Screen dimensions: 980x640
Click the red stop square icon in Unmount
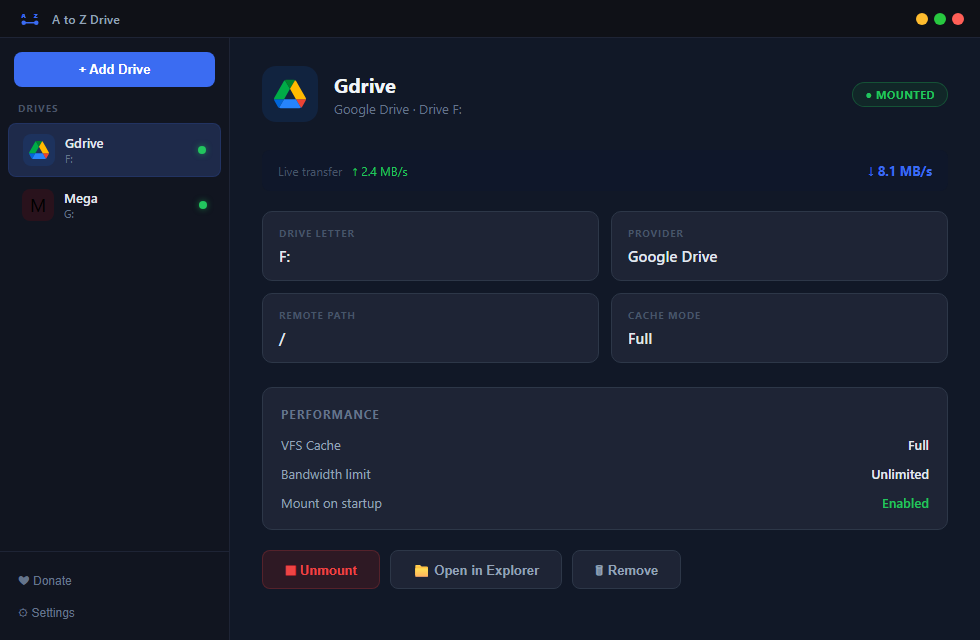pos(291,570)
